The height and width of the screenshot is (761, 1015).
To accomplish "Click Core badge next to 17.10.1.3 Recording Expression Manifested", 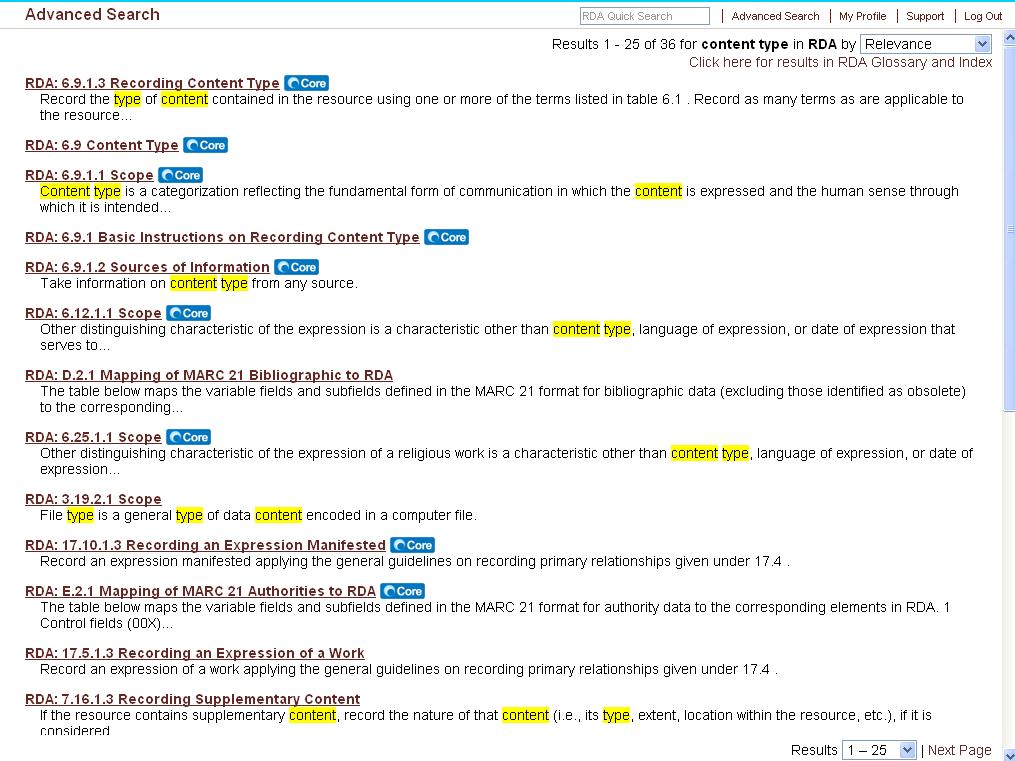I will [x=412, y=545].
